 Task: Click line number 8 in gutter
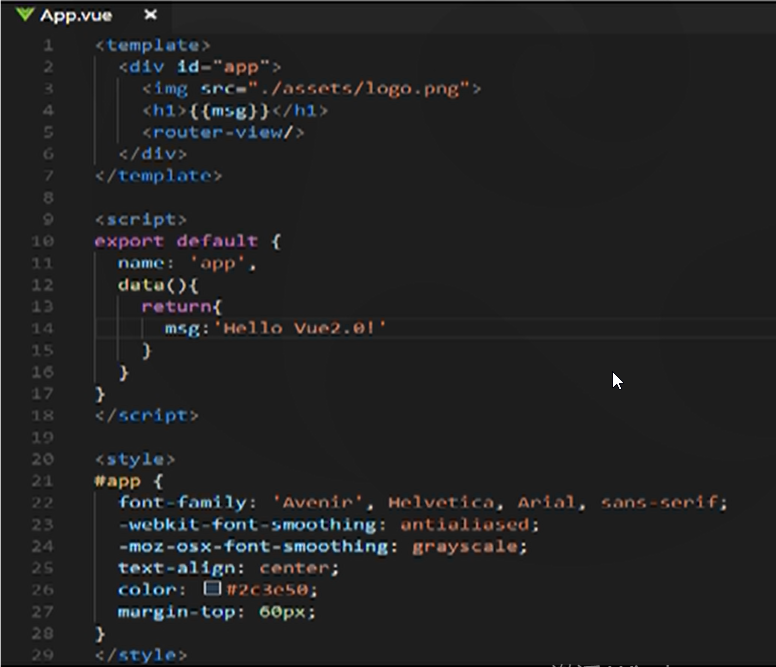point(48,197)
